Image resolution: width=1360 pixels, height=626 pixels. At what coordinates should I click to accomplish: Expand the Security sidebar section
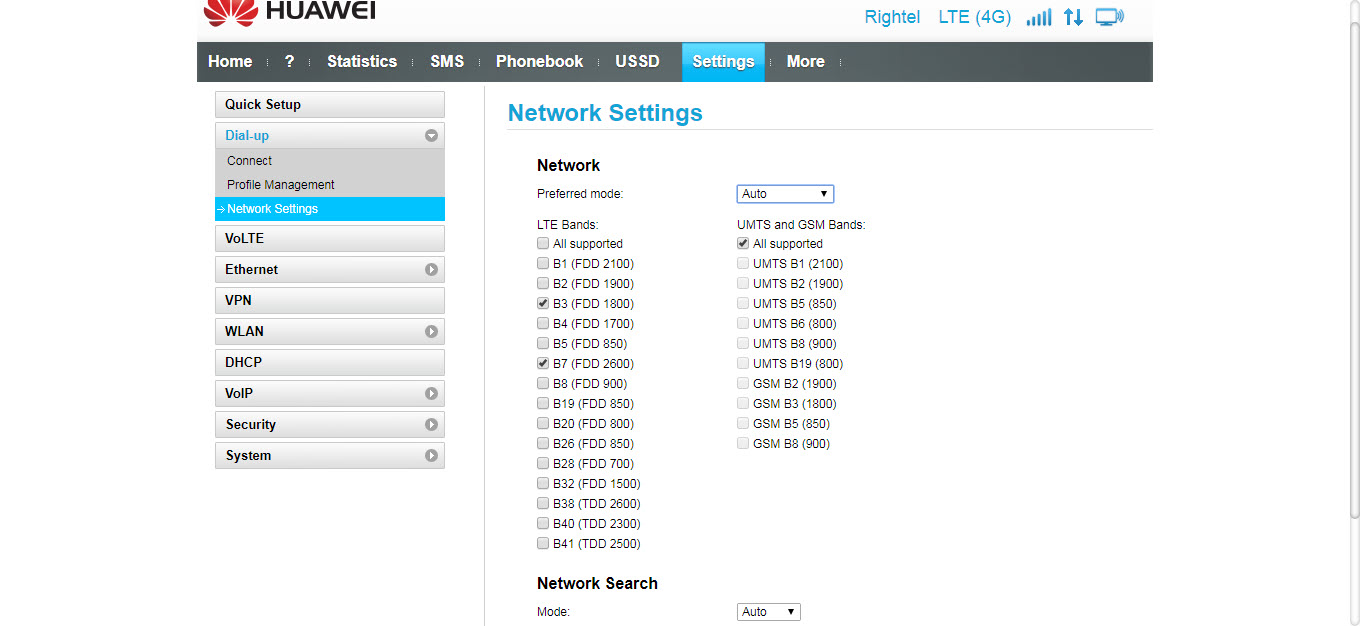329,425
